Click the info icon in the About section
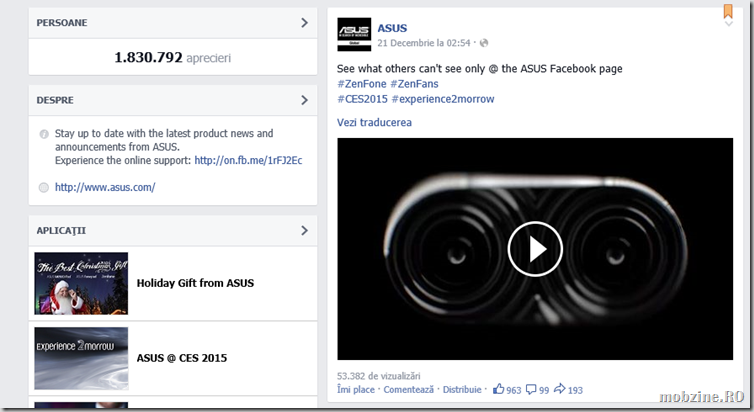Screen dimensions: 754x412 [44, 134]
